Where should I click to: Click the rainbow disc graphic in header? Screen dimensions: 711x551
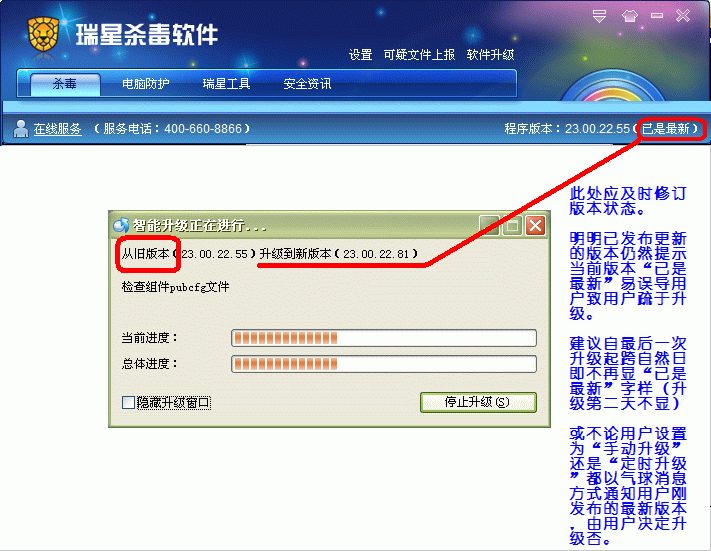pyautogui.click(x=613, y=86)
